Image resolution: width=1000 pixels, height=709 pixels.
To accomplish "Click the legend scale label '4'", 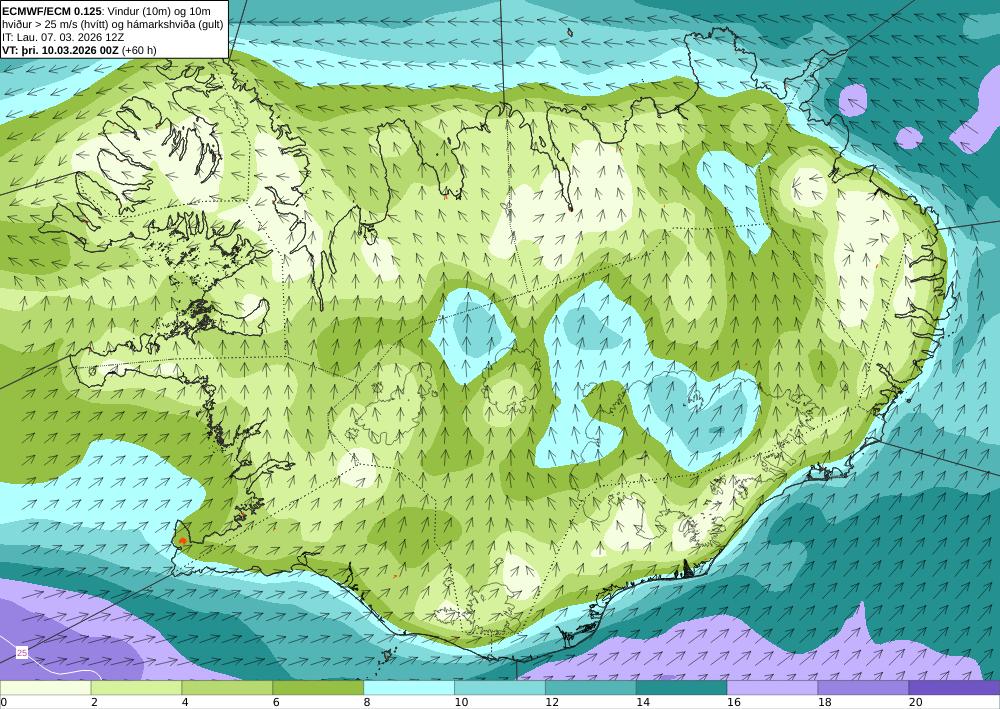I will [185, 702].
